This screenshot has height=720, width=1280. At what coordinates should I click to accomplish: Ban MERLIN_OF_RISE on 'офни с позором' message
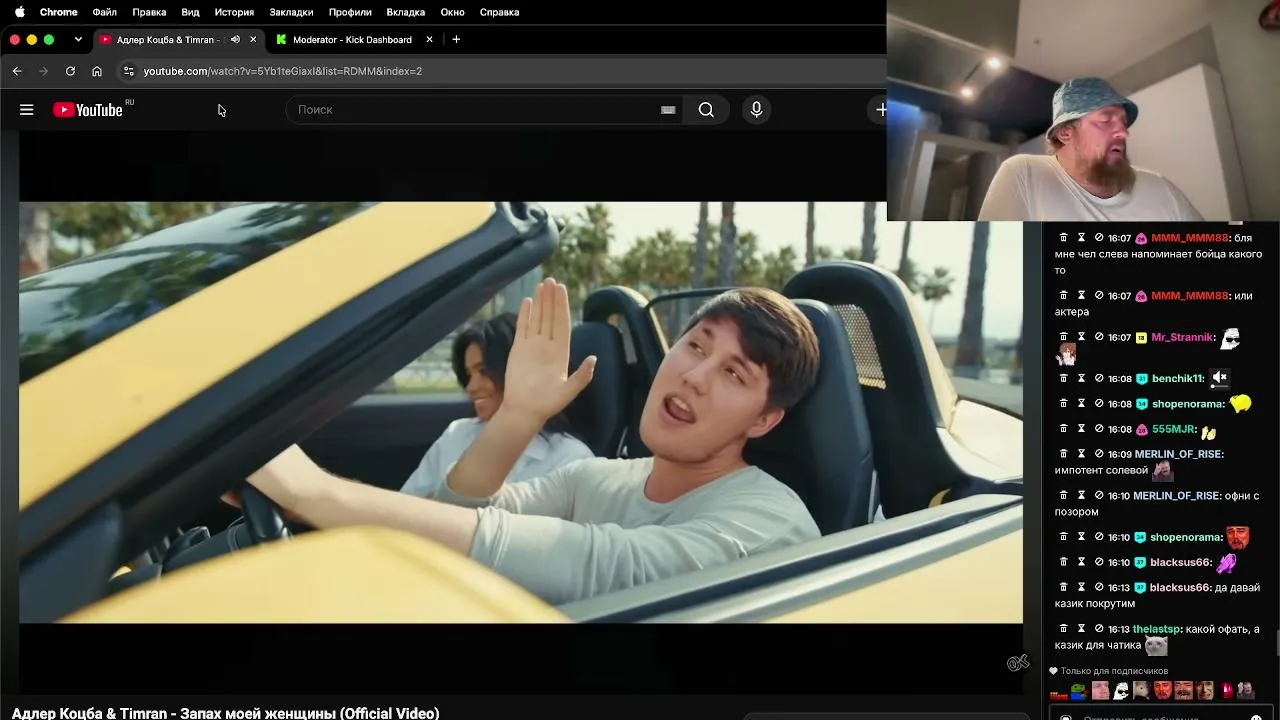tap(1099, 496)
